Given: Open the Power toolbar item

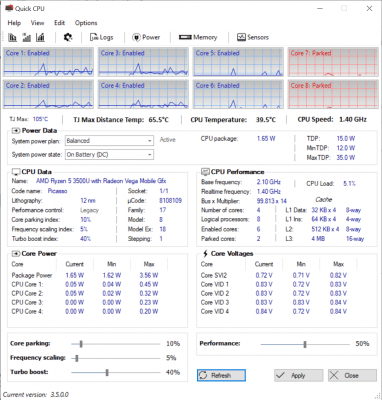Looking at the screenshot, I should click(x=146, y=37).
